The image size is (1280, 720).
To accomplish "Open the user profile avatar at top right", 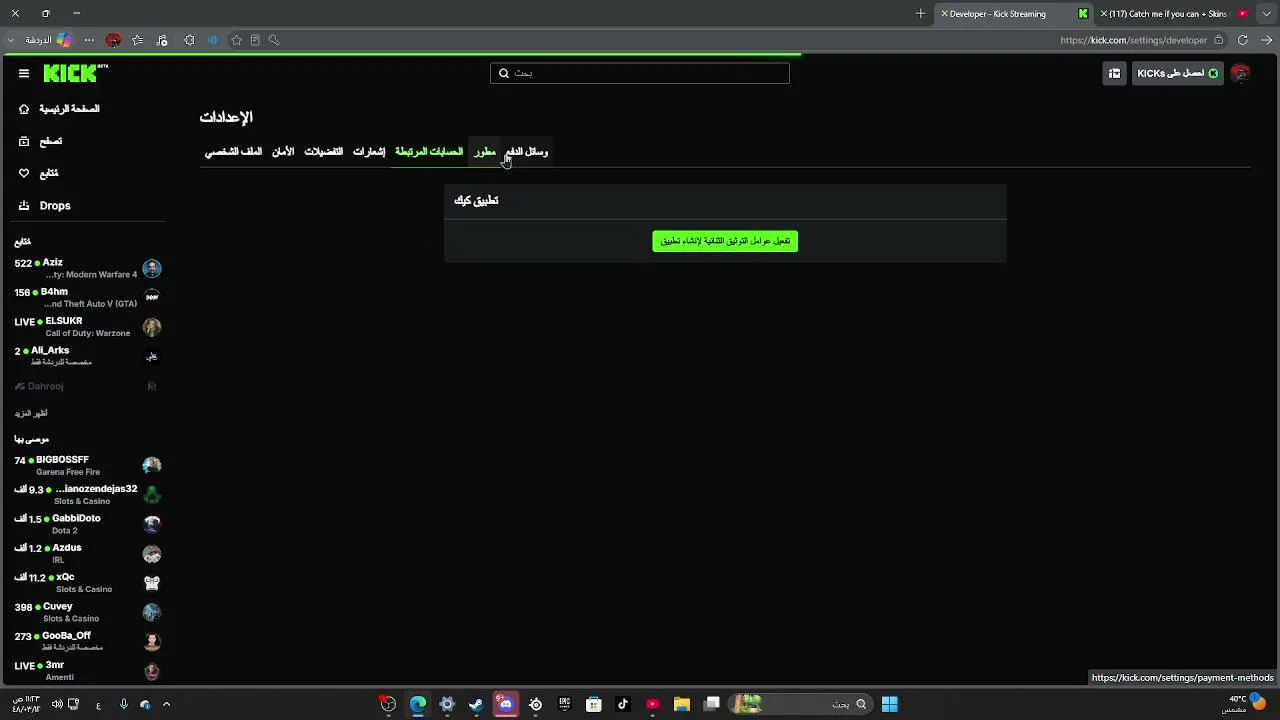I will (1240, 73).
